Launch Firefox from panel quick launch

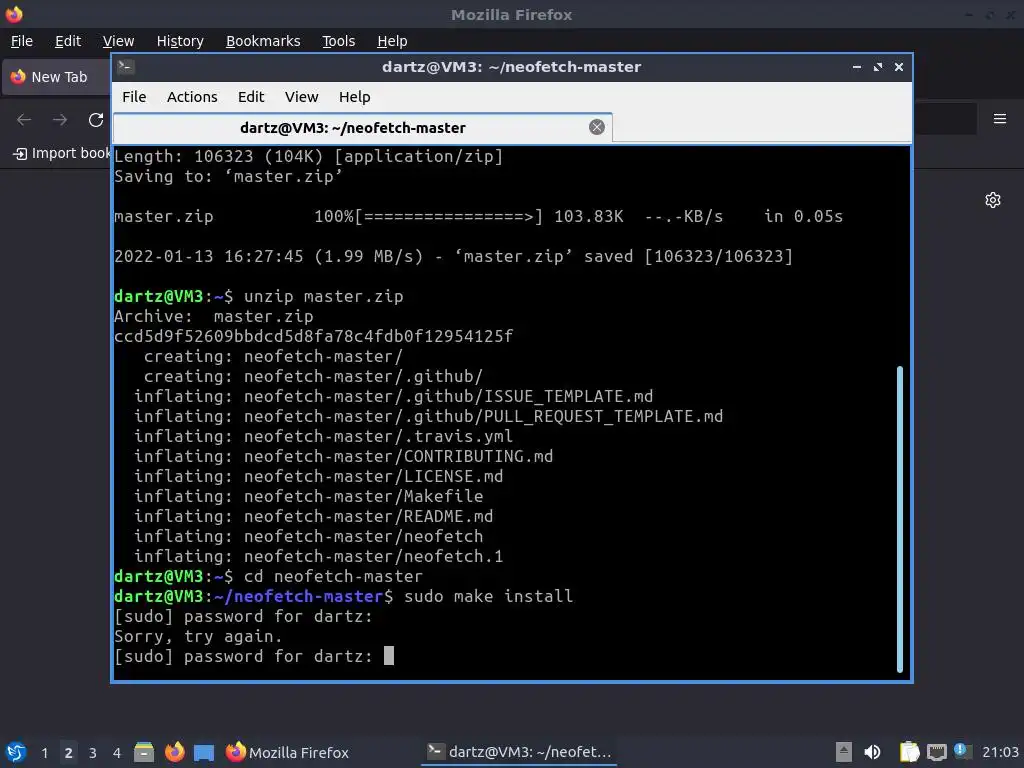tap(174, 752)
